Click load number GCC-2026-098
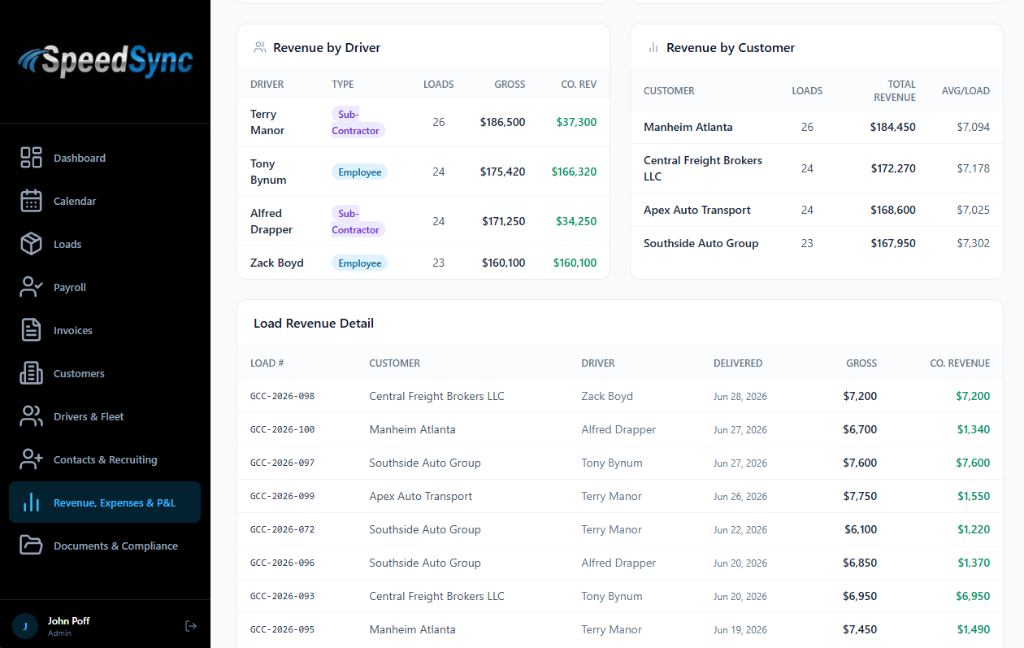1024x648 pixels. click(x=282, y=397)
